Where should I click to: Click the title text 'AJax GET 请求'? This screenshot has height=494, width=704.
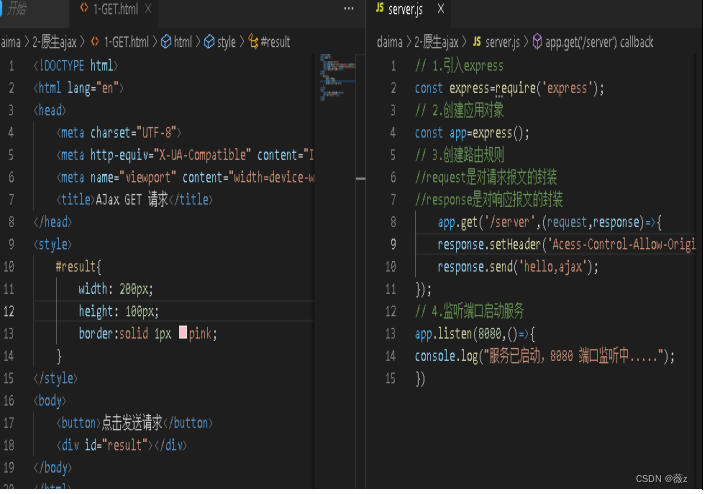coord(132,199)
